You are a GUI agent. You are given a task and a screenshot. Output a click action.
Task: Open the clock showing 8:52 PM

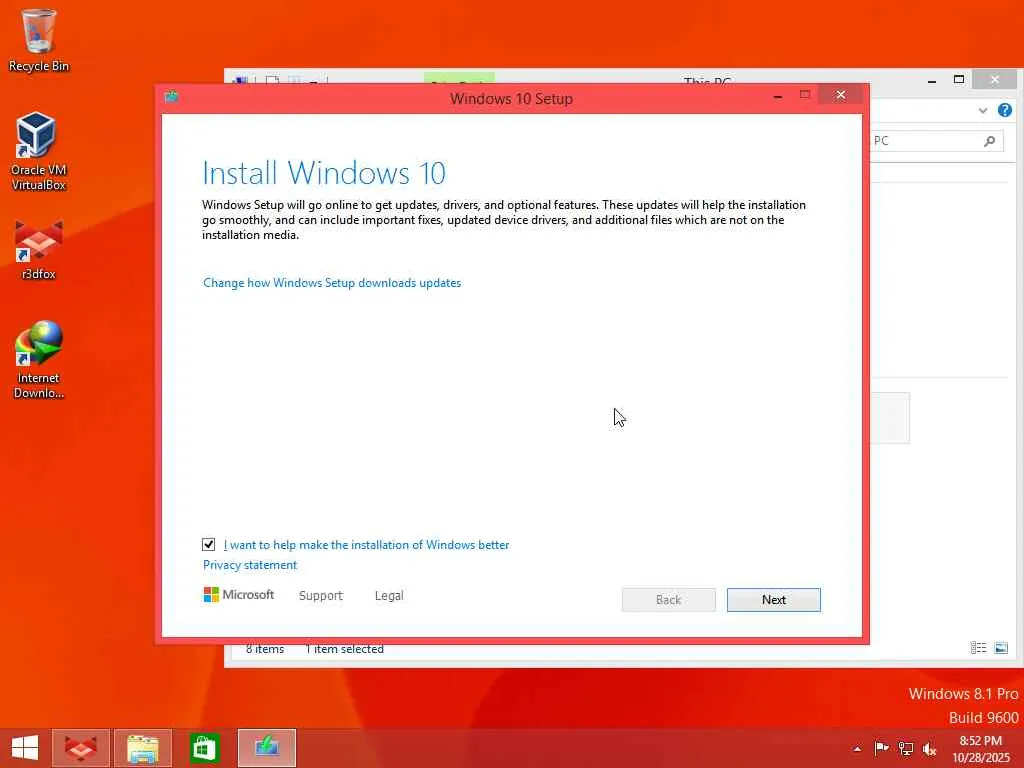coord(980,749)
